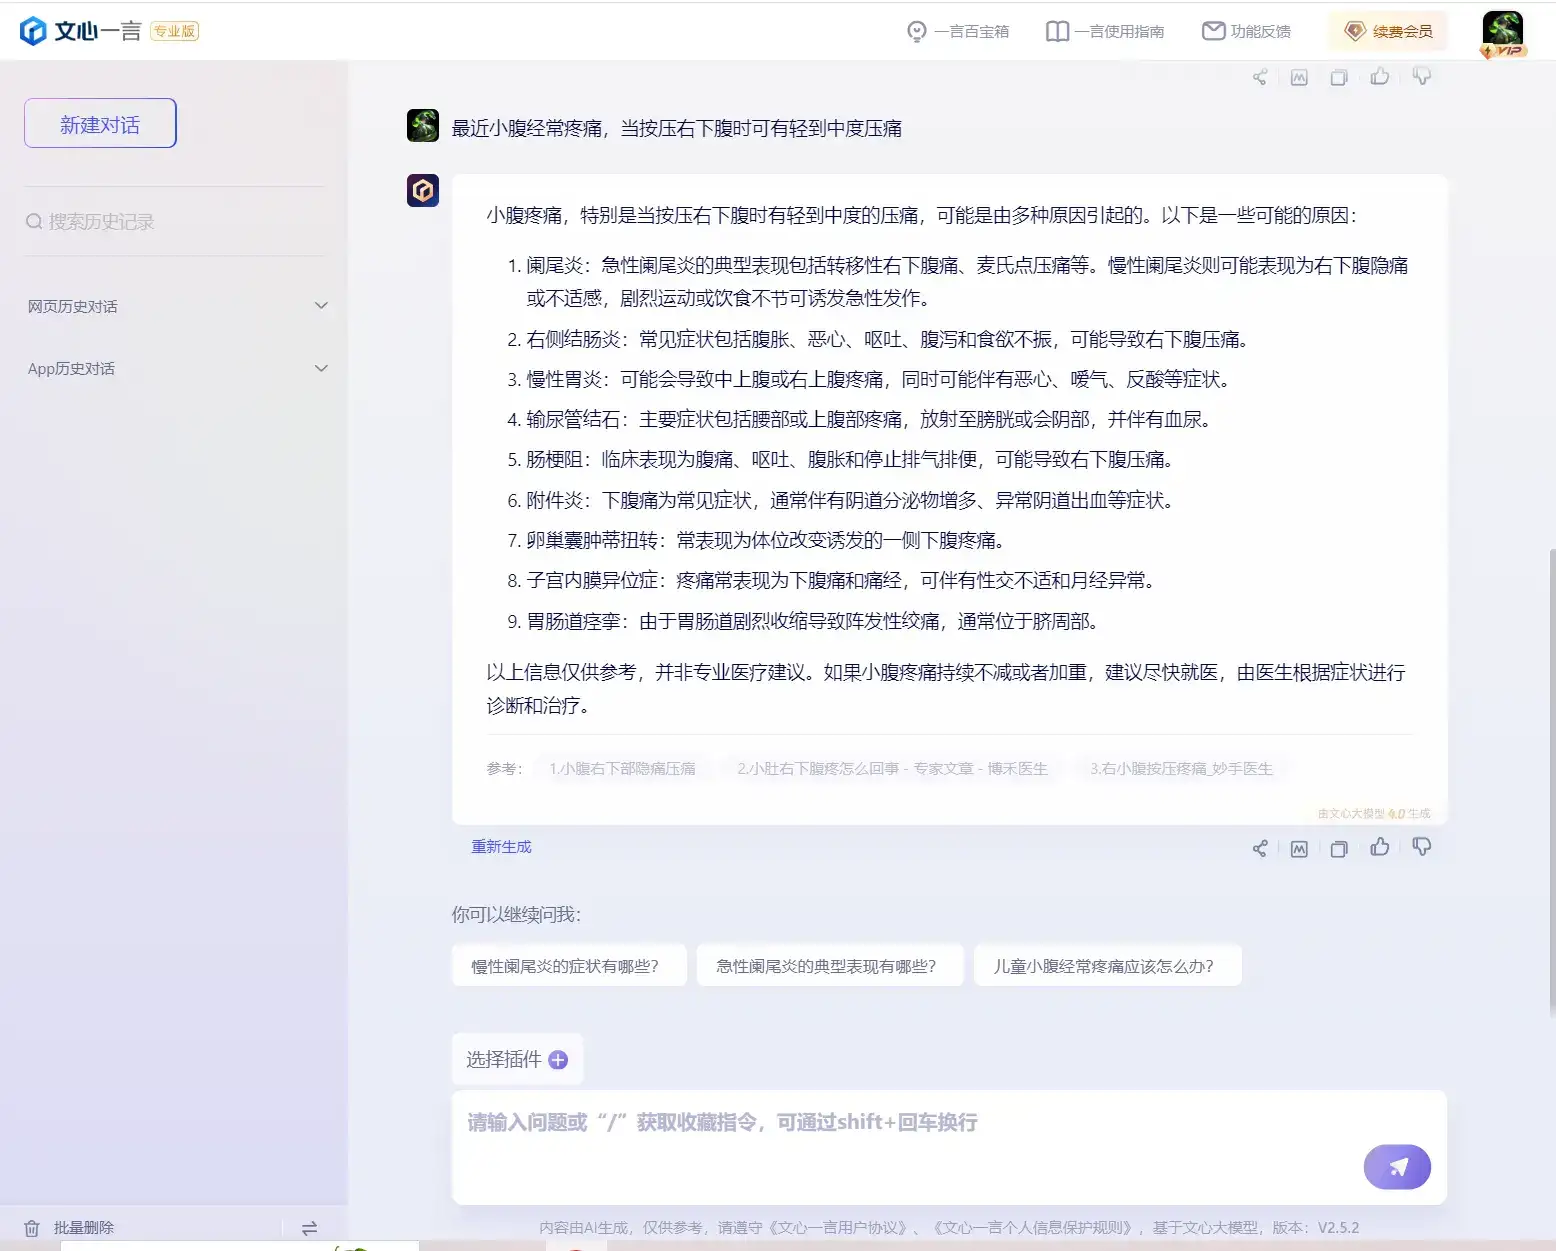Give a thumbs up to the answer
This screenshot has width=1556, height=1251.
pyautogui.click(x=1380, y=847)
